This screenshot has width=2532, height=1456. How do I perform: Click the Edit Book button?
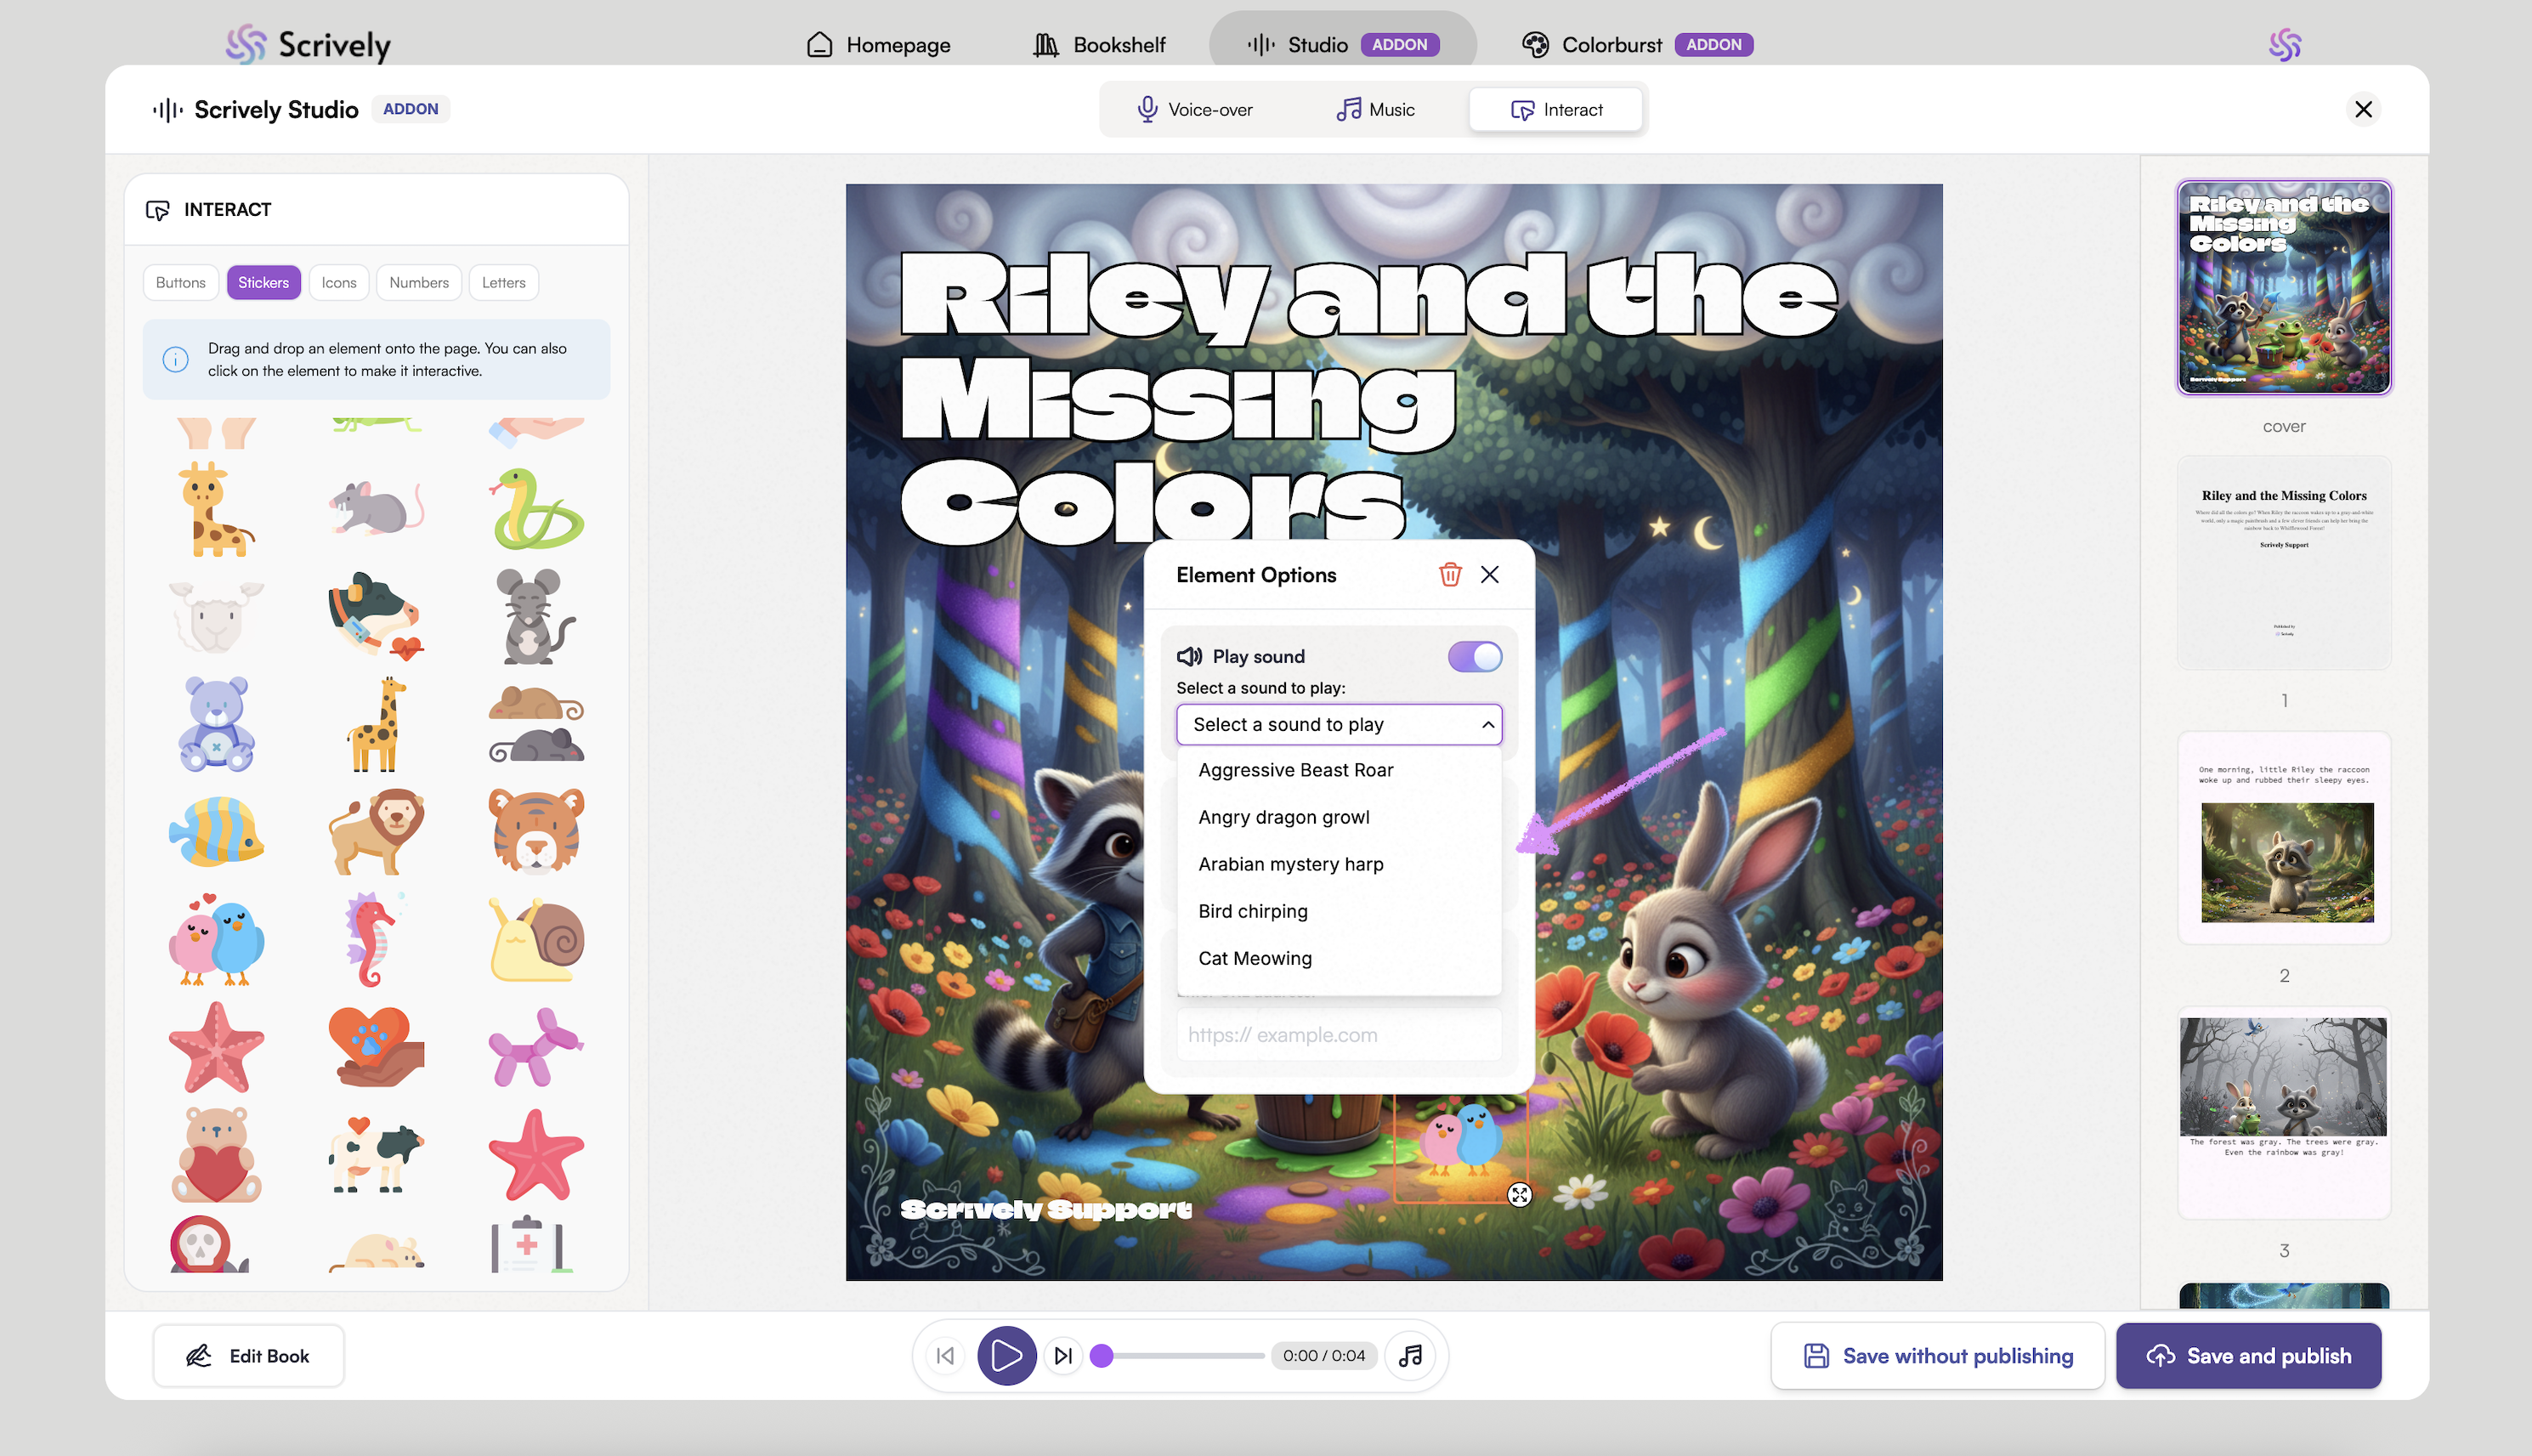[x=248, y=1356]
